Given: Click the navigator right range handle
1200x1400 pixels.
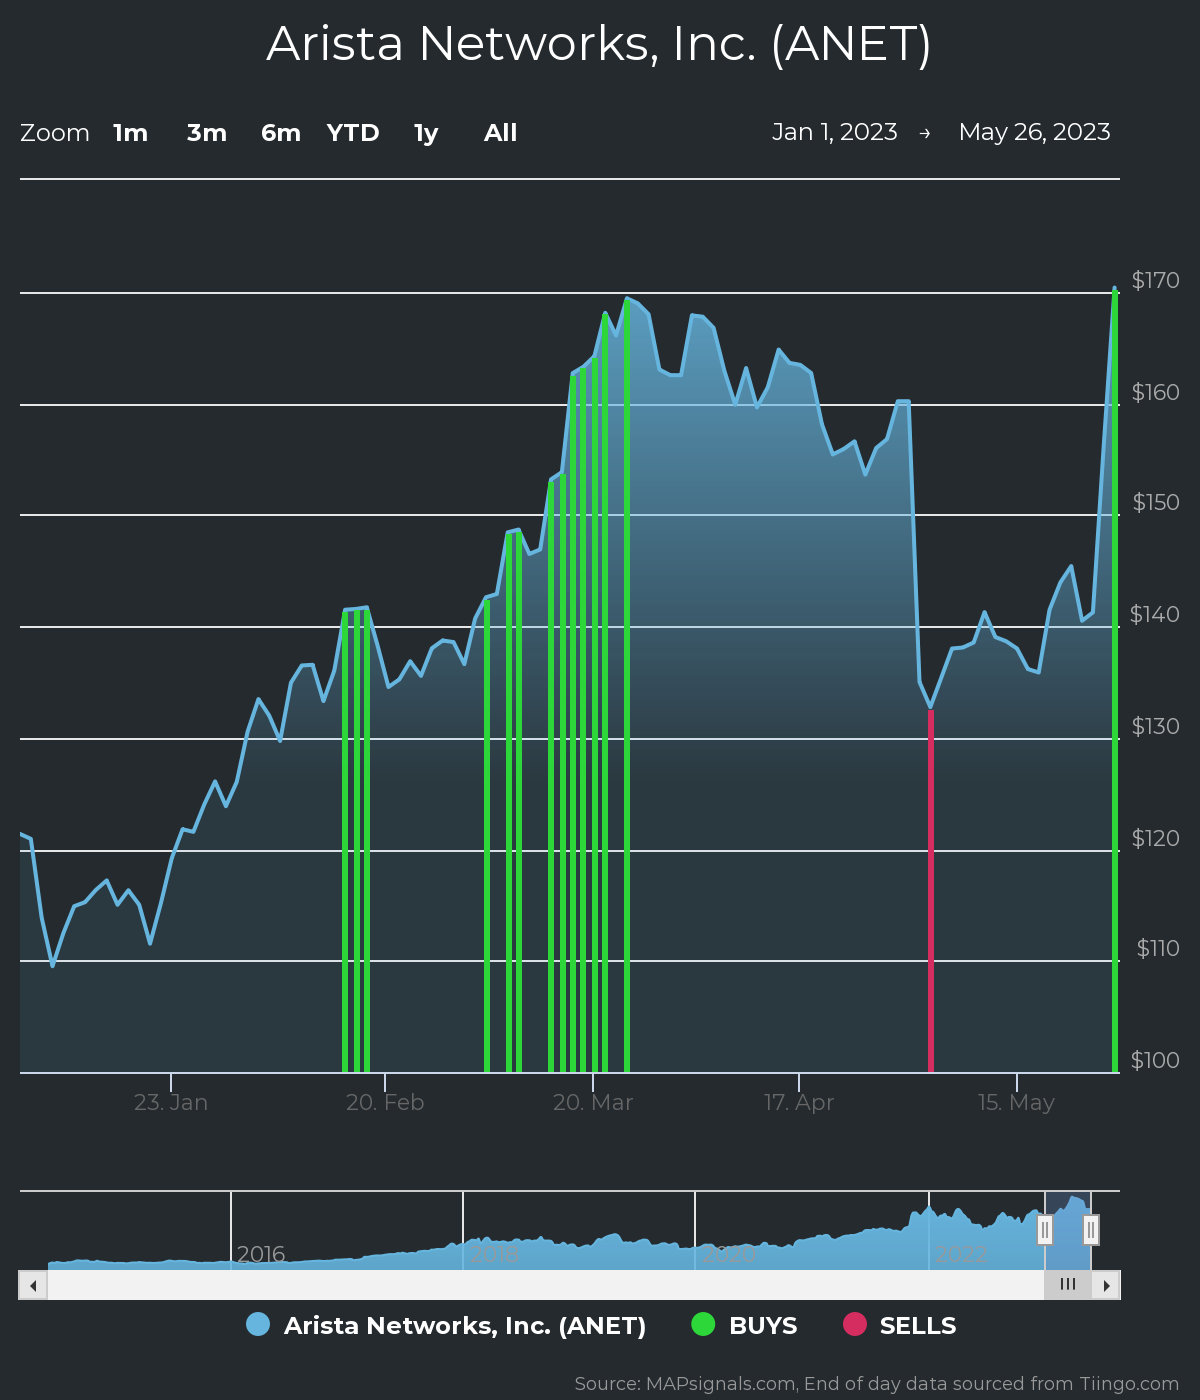Looking at the screenshot, I should point(1091,1230).
